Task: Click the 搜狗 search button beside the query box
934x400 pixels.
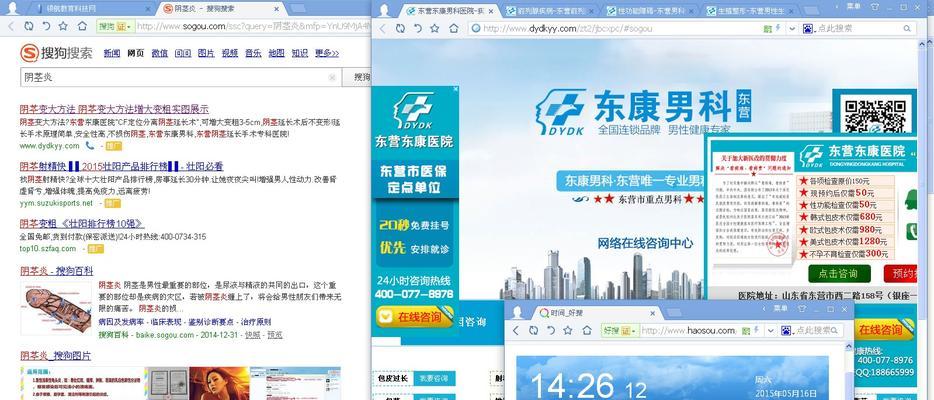Action: coord(357,77)
